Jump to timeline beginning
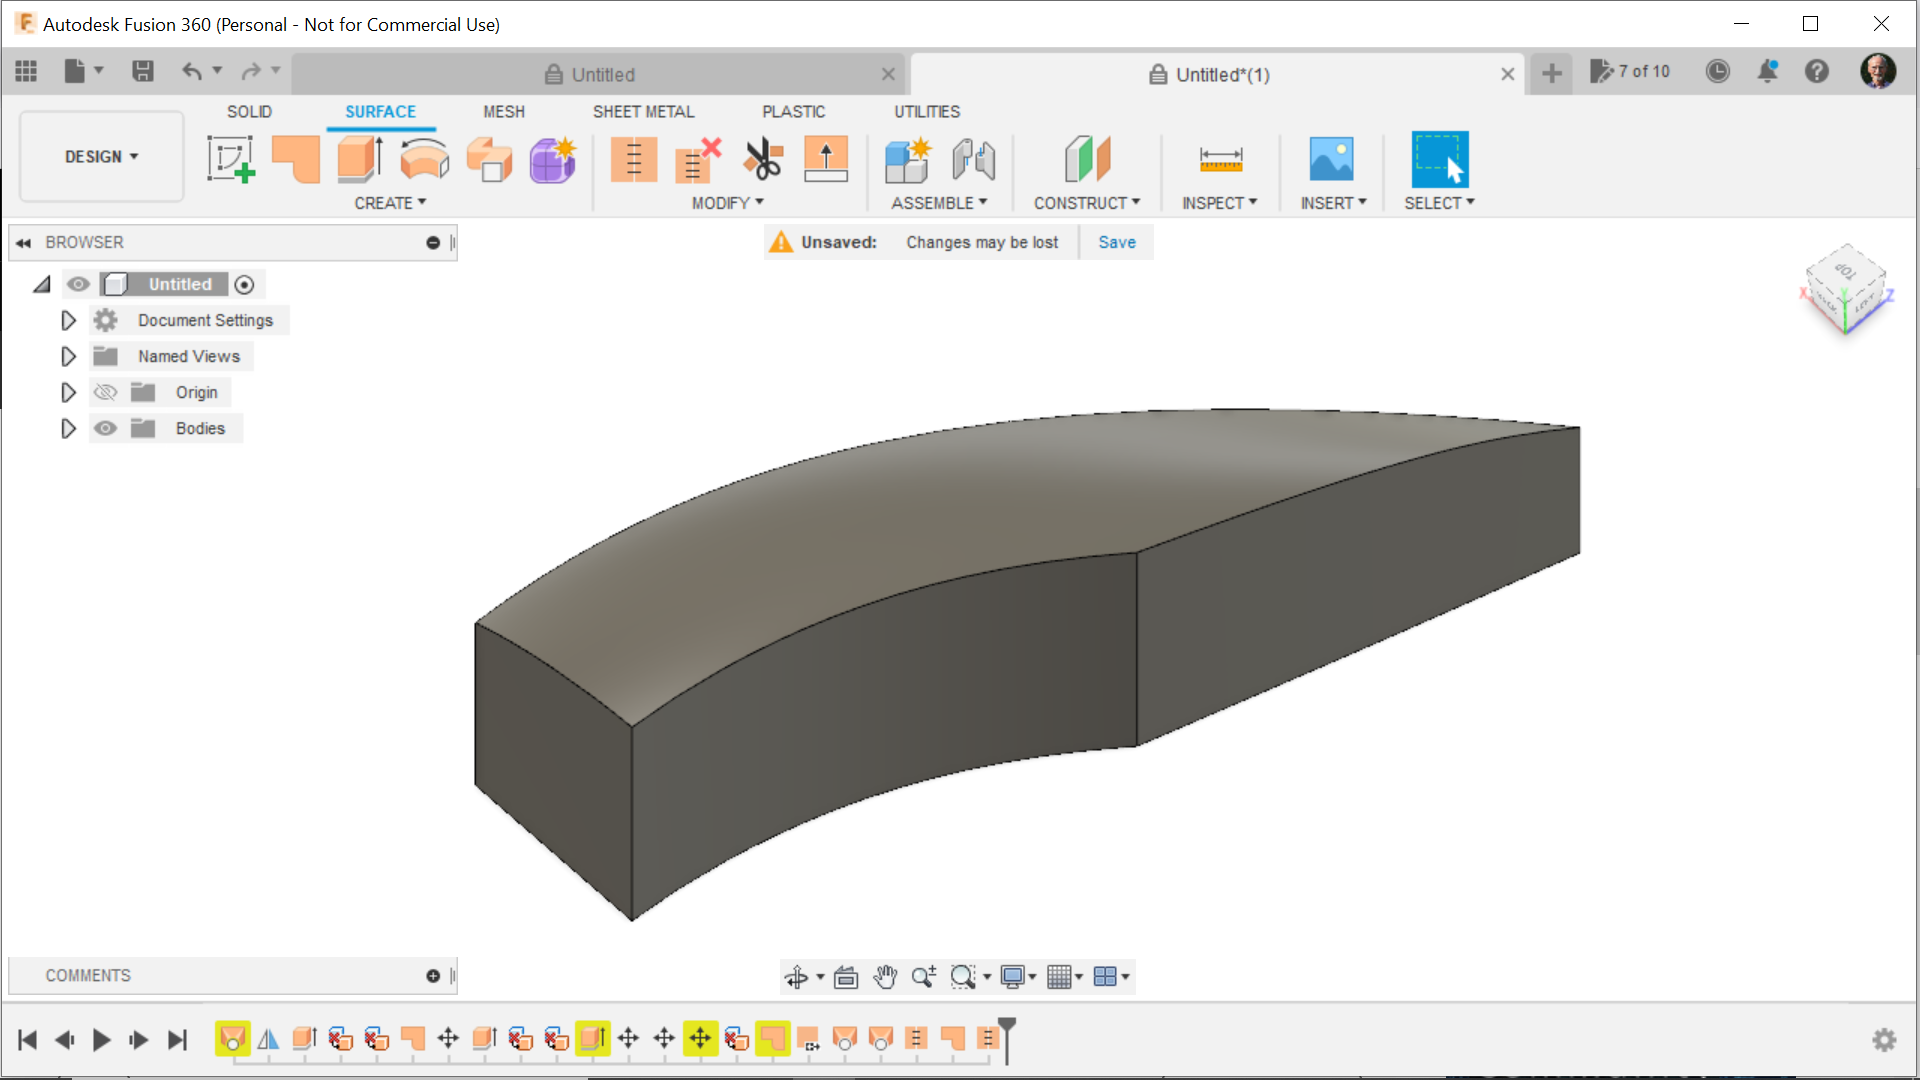Viewport: 1920px width, 1080px height. [28, 1041]
